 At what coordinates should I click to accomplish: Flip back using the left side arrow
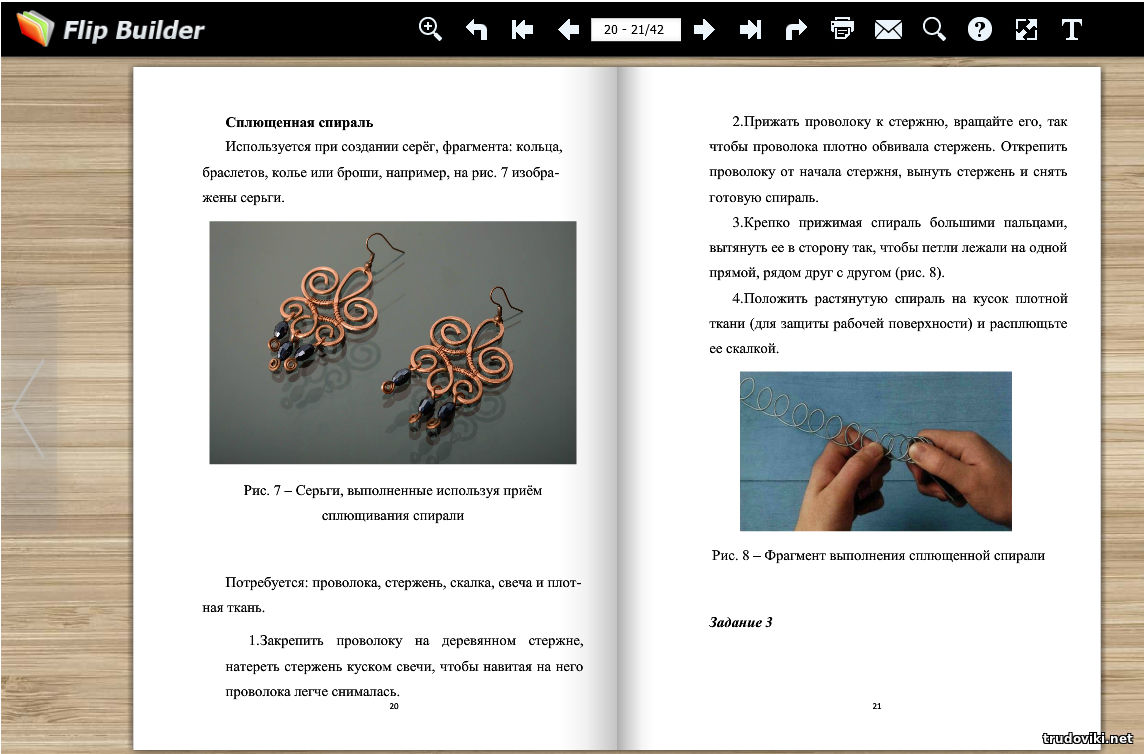[x=28, y=408]
